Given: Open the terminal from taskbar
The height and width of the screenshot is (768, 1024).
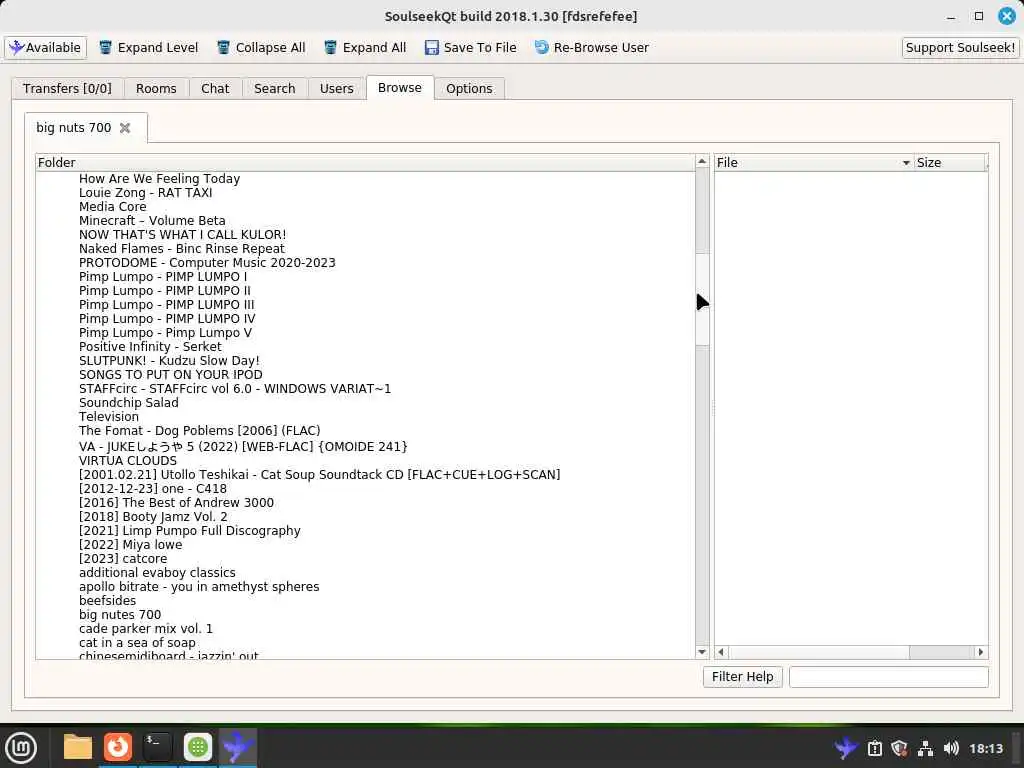Looking at the screenshot, I should pos(157,747).
